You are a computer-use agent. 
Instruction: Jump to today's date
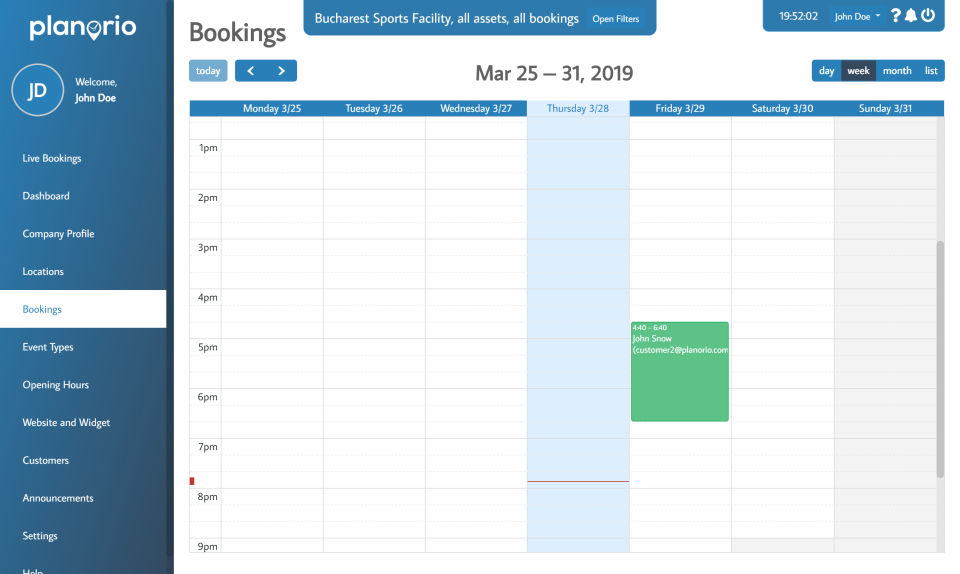point(208,71)
